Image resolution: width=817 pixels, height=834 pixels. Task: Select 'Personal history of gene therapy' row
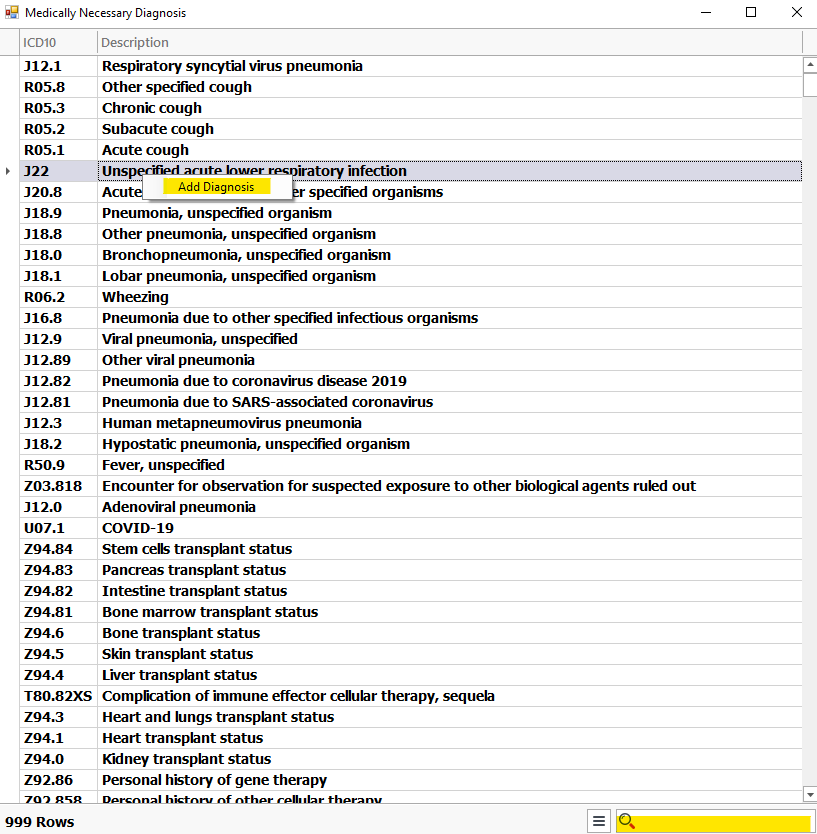(411, 780)
